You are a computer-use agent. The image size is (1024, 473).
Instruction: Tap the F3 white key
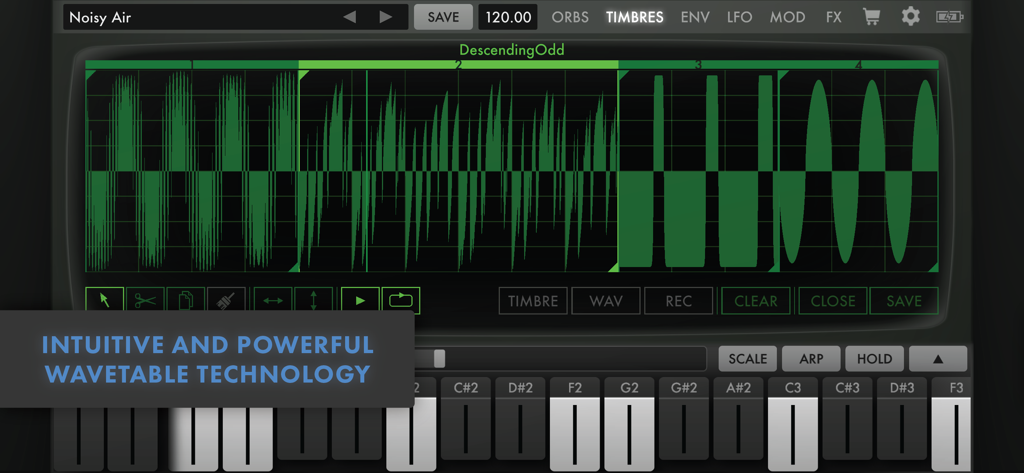(951, 425)
